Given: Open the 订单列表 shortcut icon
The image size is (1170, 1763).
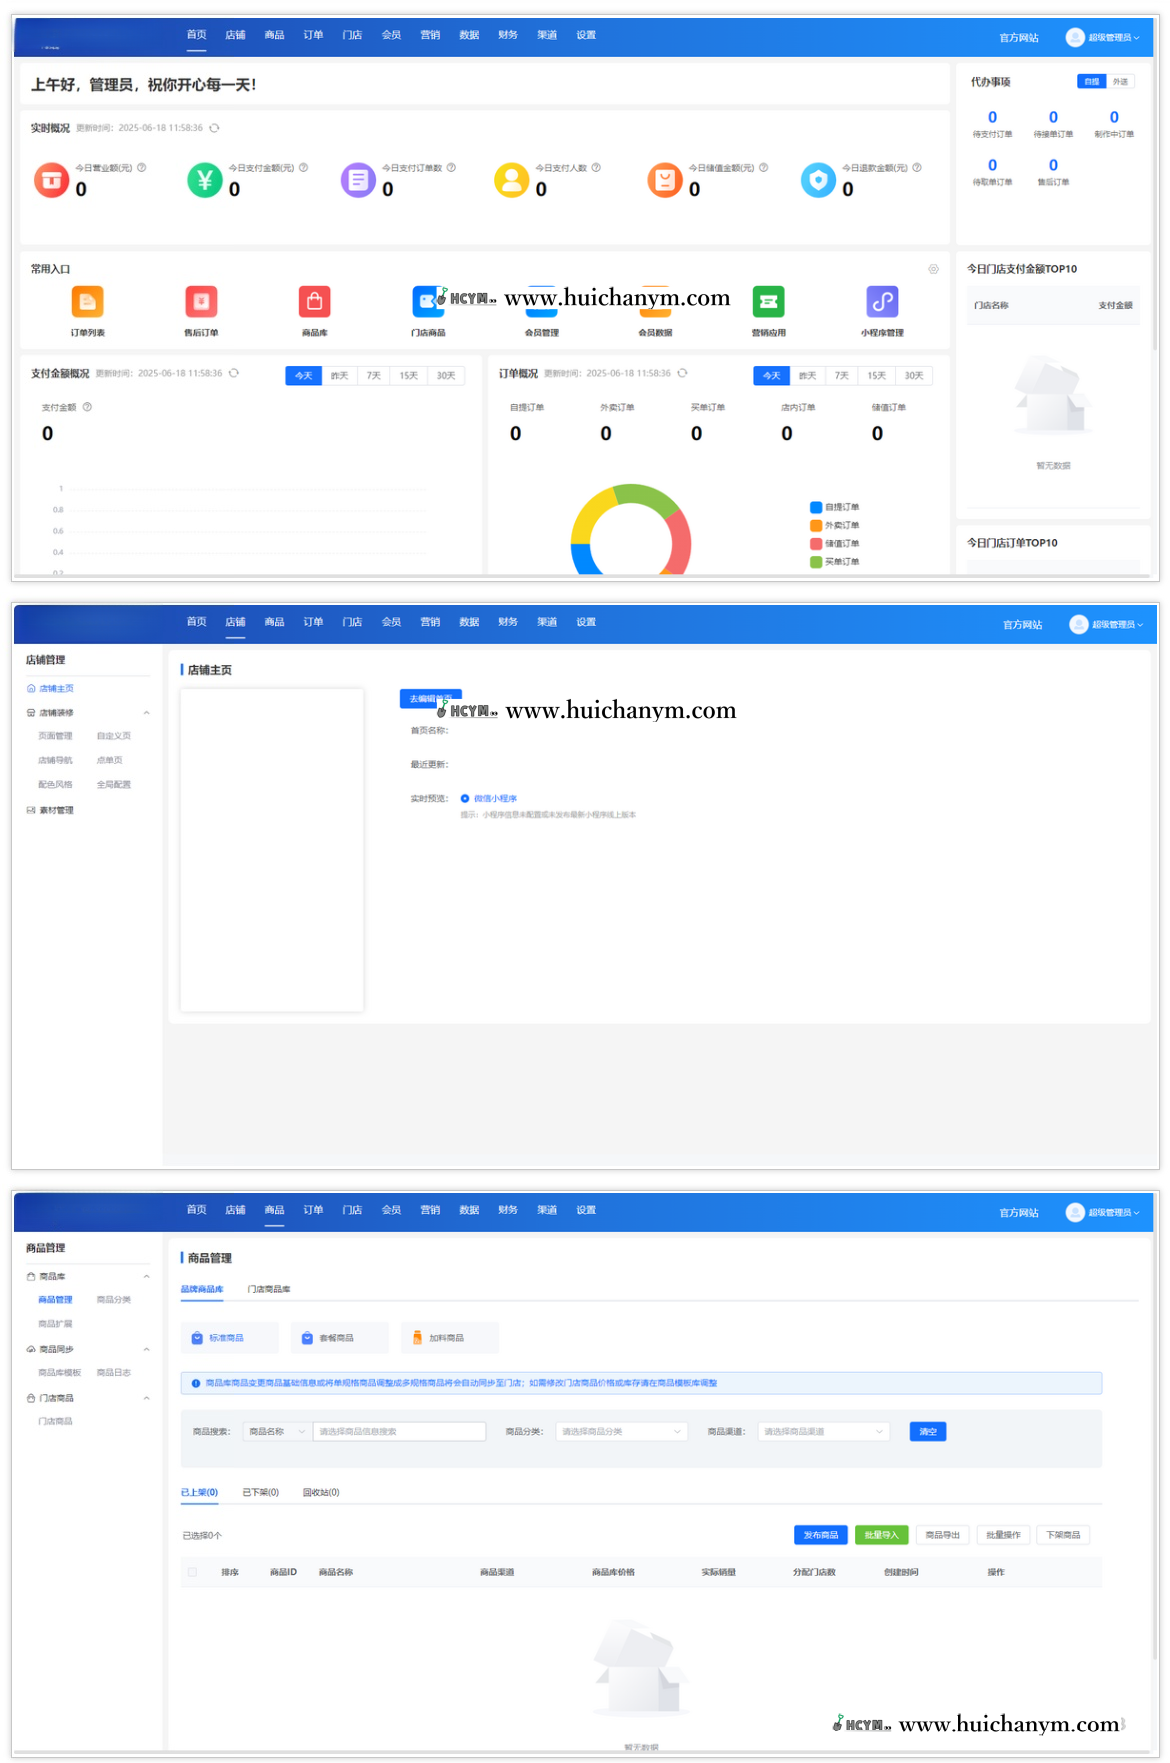Looking at the screenshot, I should tap(87, 302).
